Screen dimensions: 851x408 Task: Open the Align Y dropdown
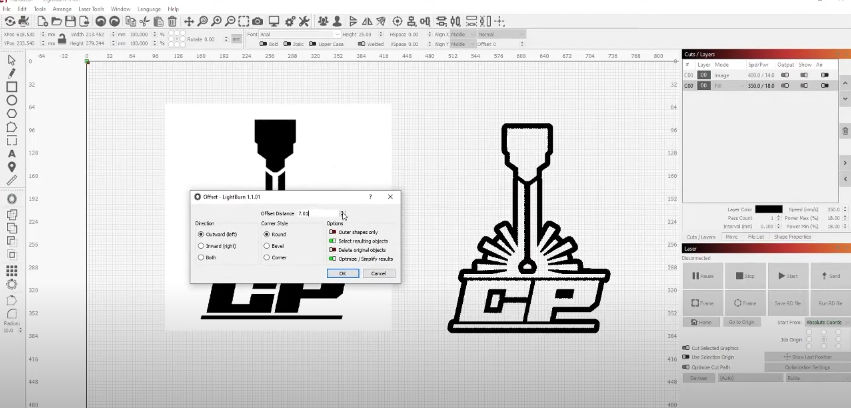click(462, 44)
